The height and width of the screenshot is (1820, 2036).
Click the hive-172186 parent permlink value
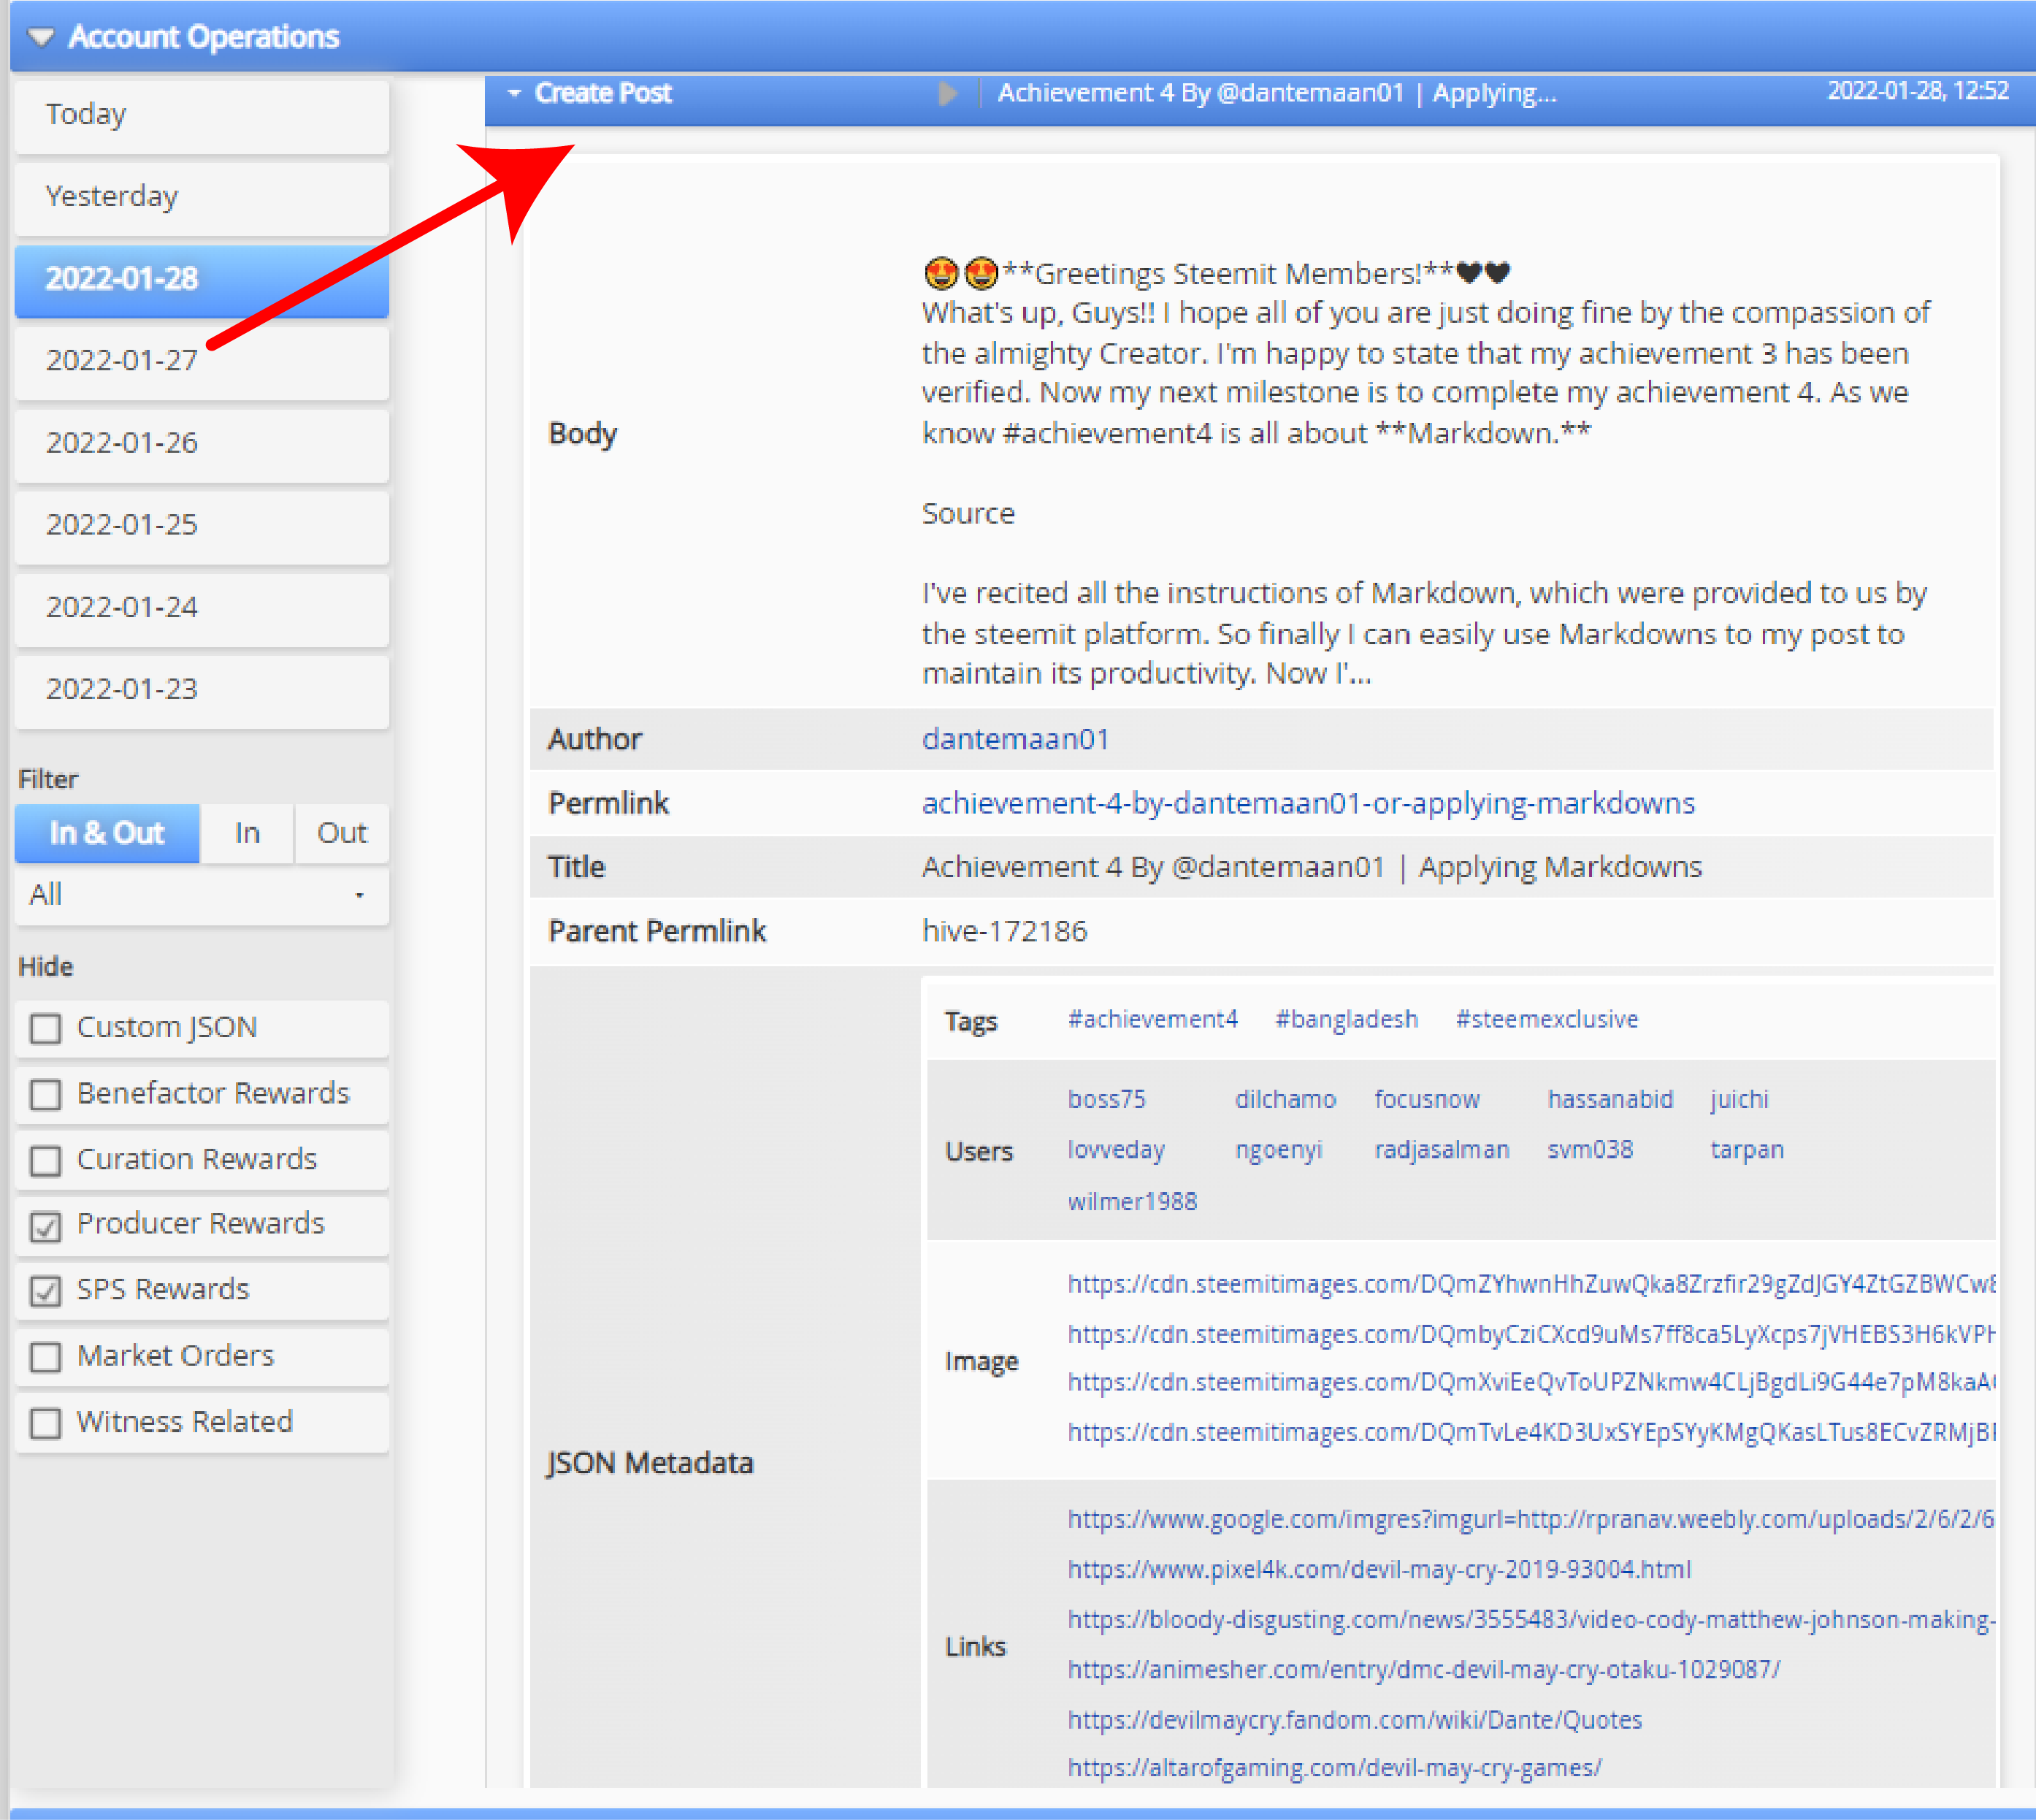pyautogui.click(x=1004, y=931)
